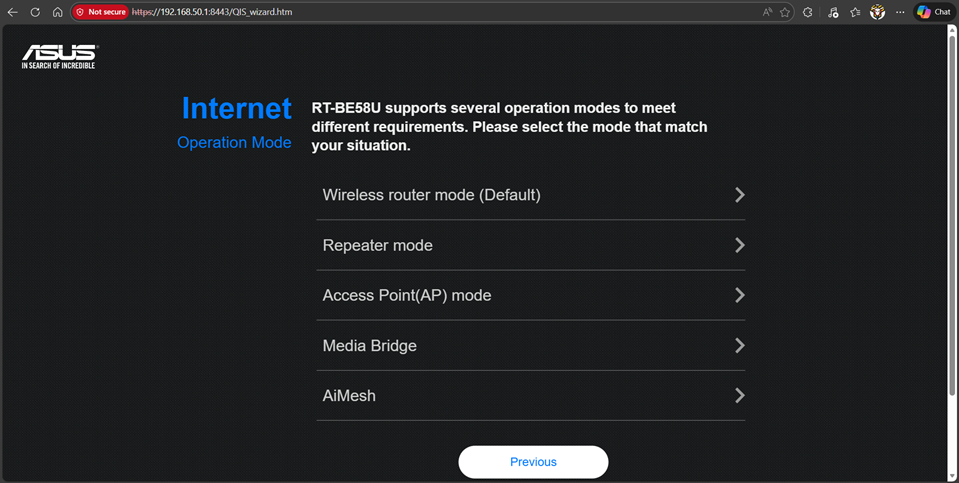Open the browser Extensions puzzle icon
This screenshot has height=483, width=959.
(x=808, y=12)
